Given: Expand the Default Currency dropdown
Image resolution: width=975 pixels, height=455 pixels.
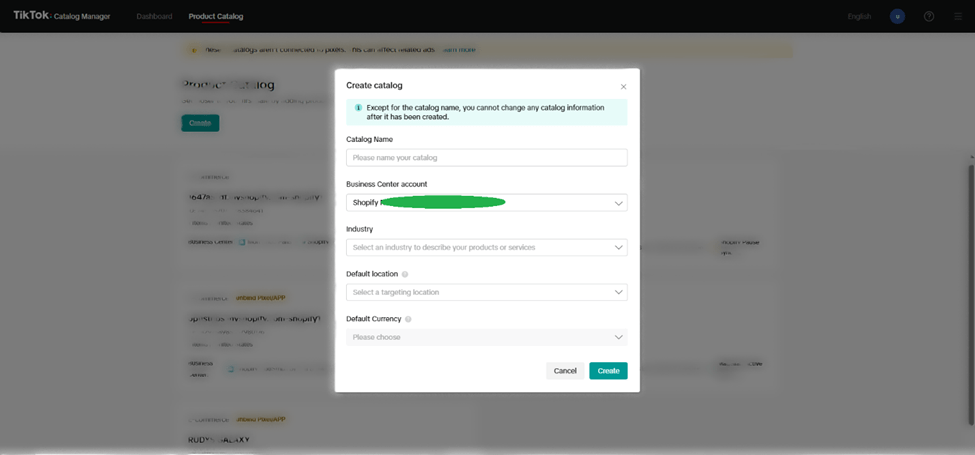Looking at the screenshot, I should click(486, 337).
